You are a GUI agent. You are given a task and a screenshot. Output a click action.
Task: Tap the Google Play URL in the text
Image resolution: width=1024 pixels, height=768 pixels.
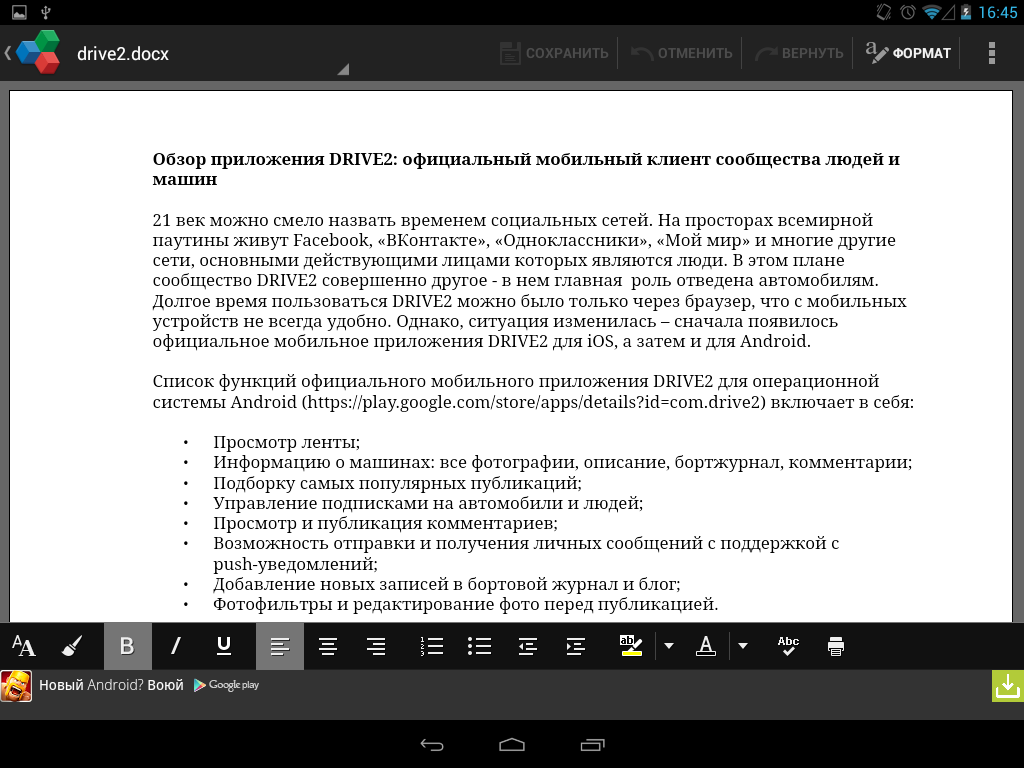tap(533, 402)
